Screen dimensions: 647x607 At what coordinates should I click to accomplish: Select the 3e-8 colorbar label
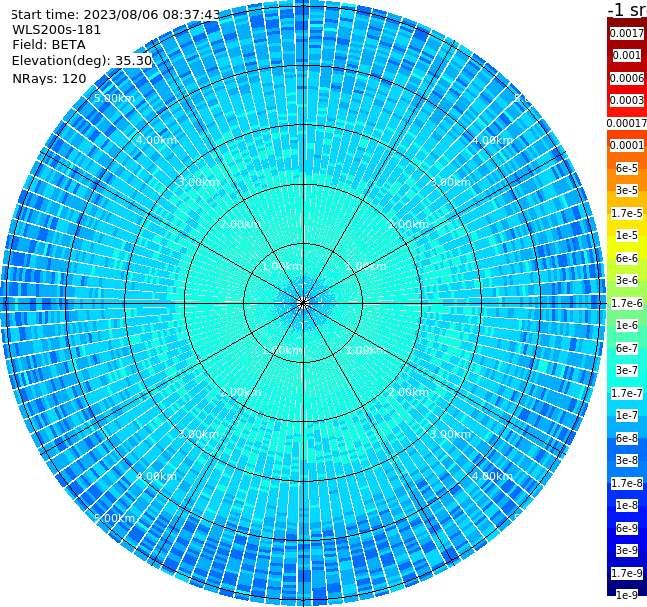pyautogui.click(x=627, y=460)
